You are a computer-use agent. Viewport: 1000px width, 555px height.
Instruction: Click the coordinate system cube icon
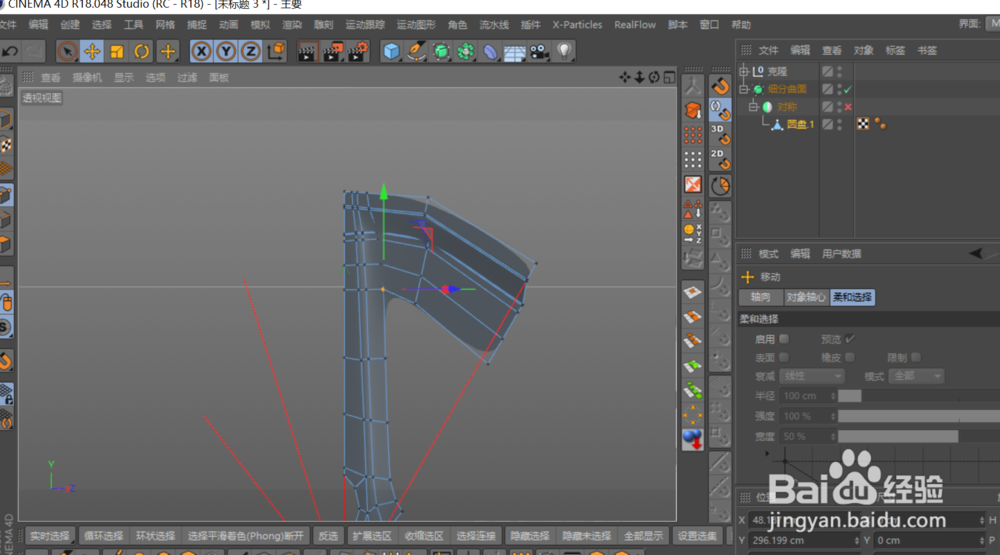pos(276,52)
